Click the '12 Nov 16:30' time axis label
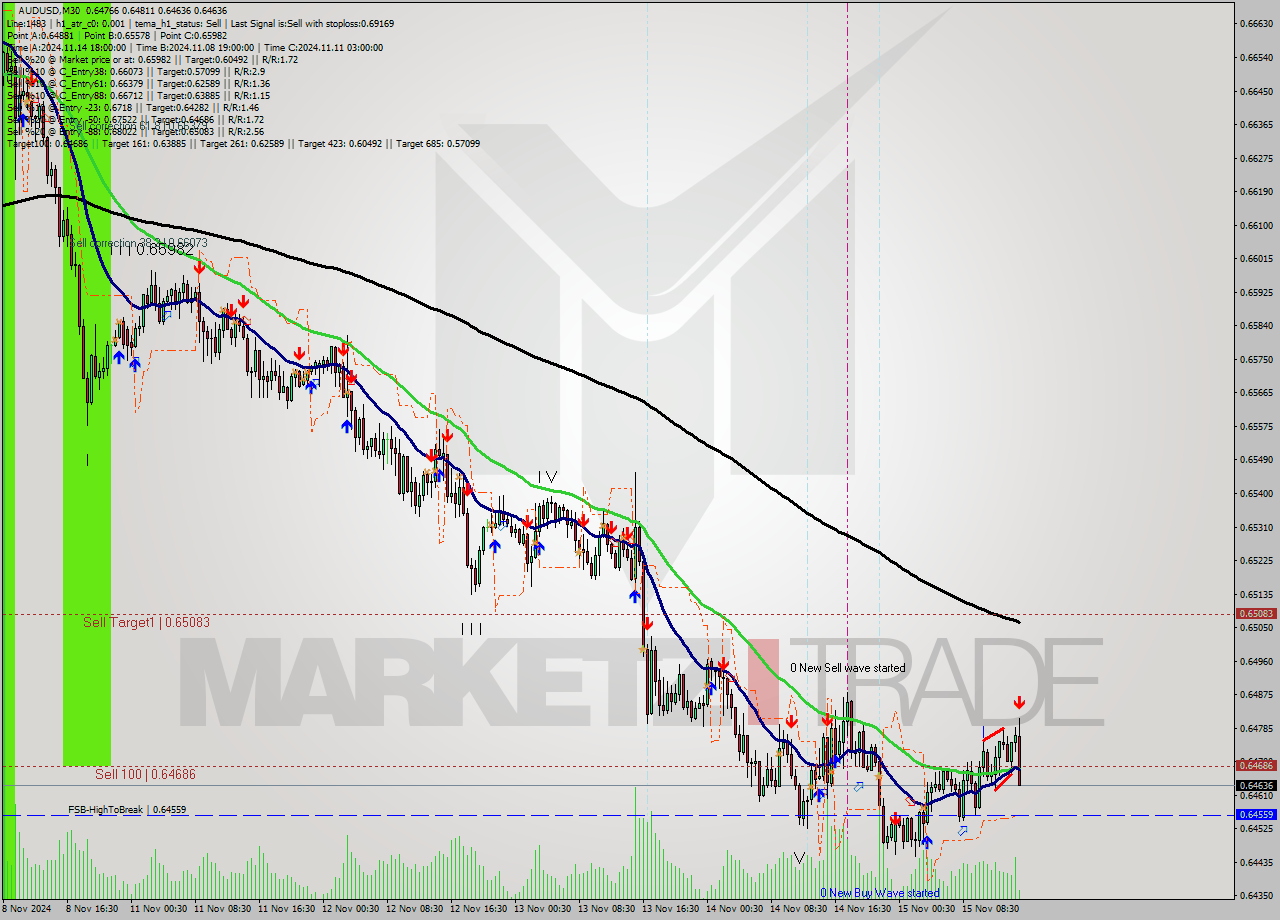Image resolution: width=1280 pixels, height=920 pixels. (x=479, y=909)
